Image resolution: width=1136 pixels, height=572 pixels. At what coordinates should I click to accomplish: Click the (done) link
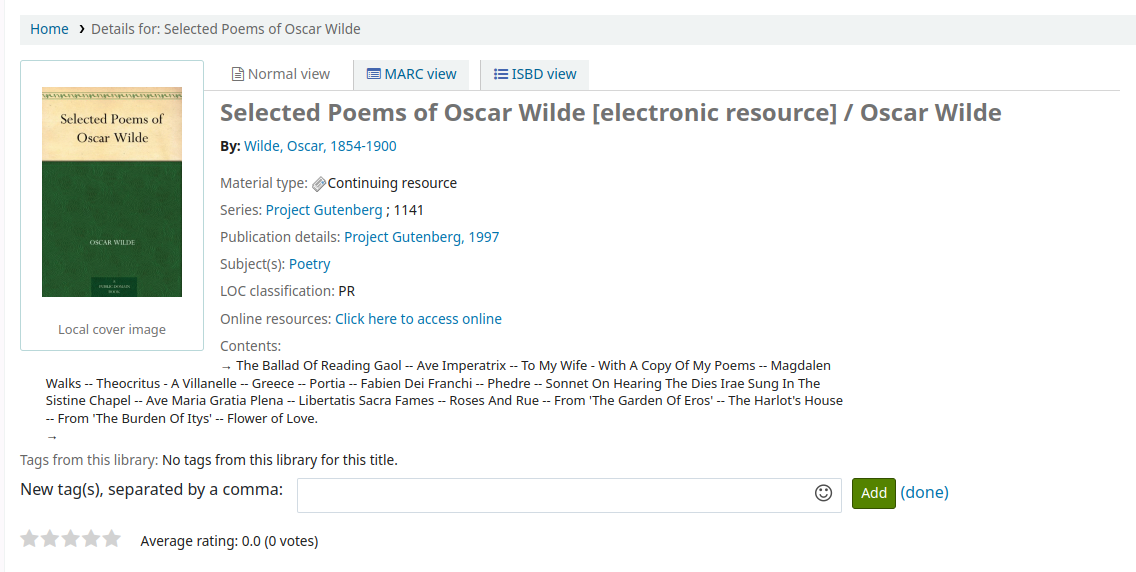click(924, 492)
